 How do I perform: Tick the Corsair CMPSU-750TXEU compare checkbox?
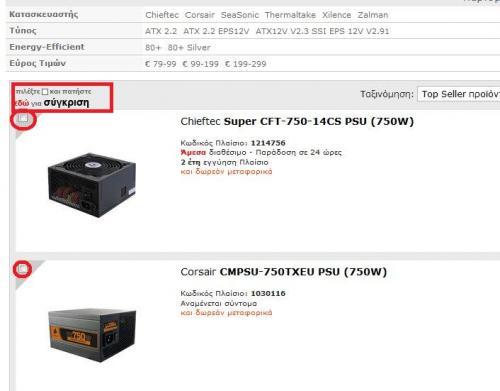tap(22, 269)
